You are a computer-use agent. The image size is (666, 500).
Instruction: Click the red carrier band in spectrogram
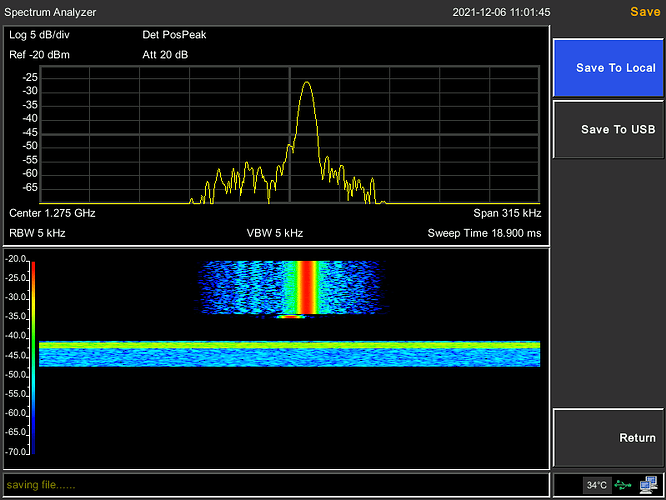pyautogui.click(x=307, y=288)
